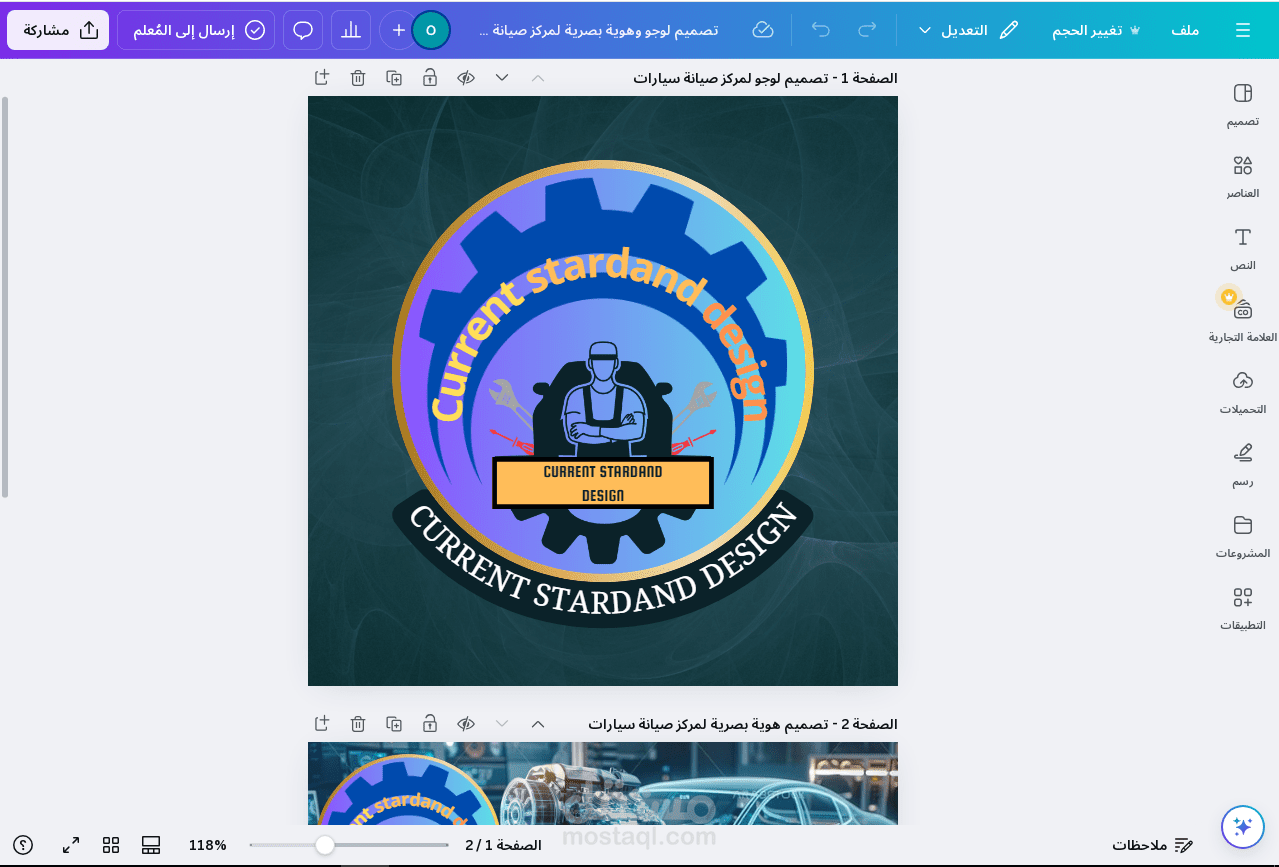1279x867 pixels.
Task: Click the مشاركة share button
Action: tap(59, 30)
